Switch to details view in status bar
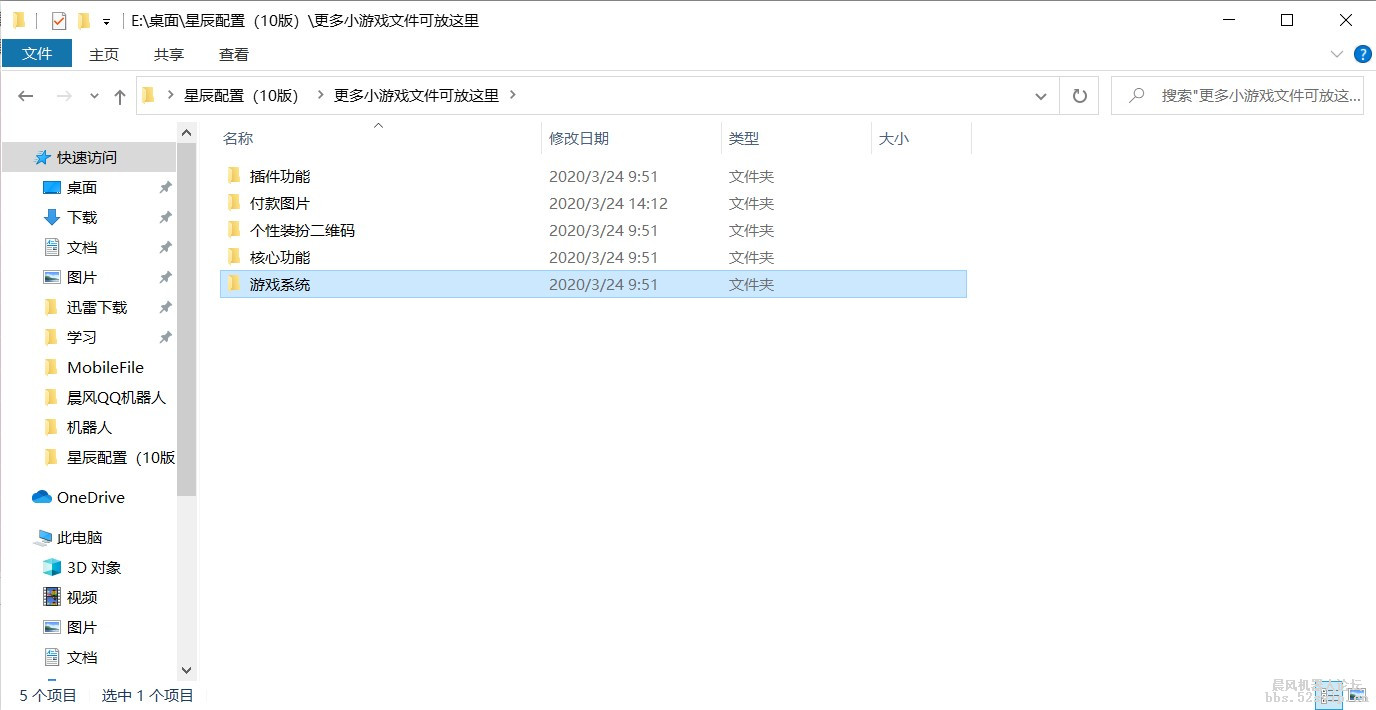Viewport: 1376px width, 710px height. click(1330, 694)
